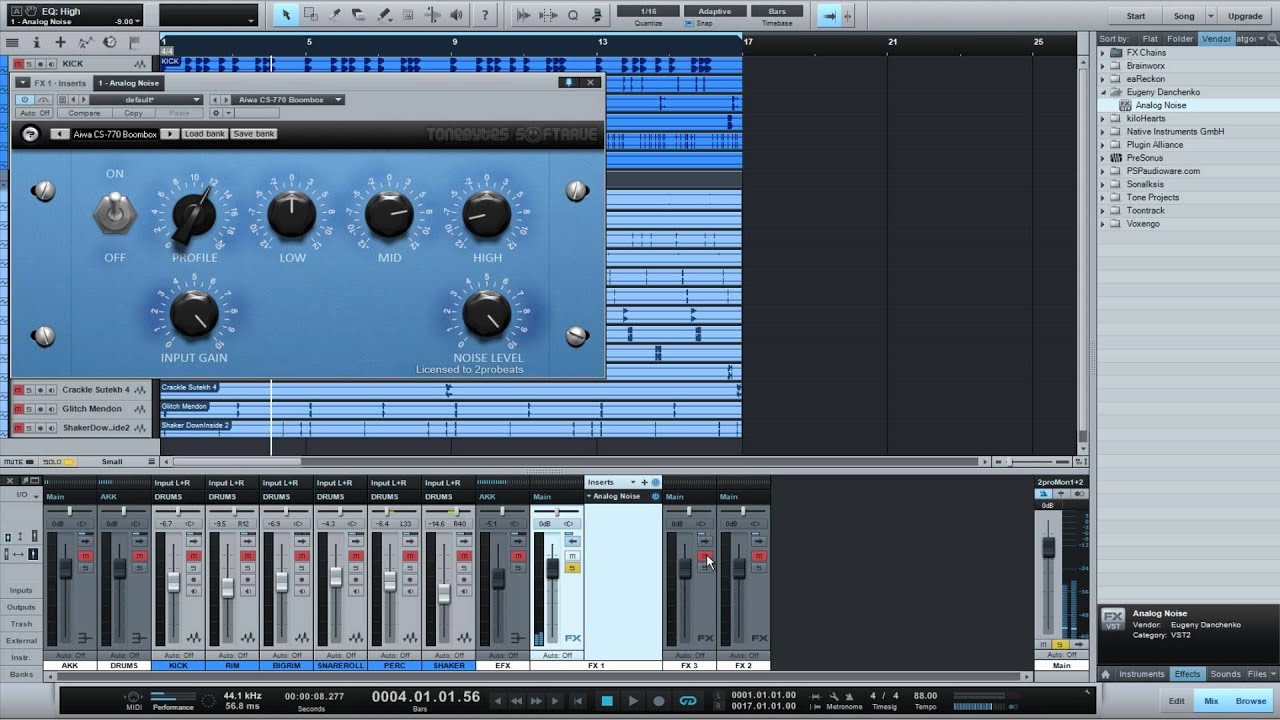
Task: Mute the FX 3 mixer channel
Action: (x=705, y=556)
